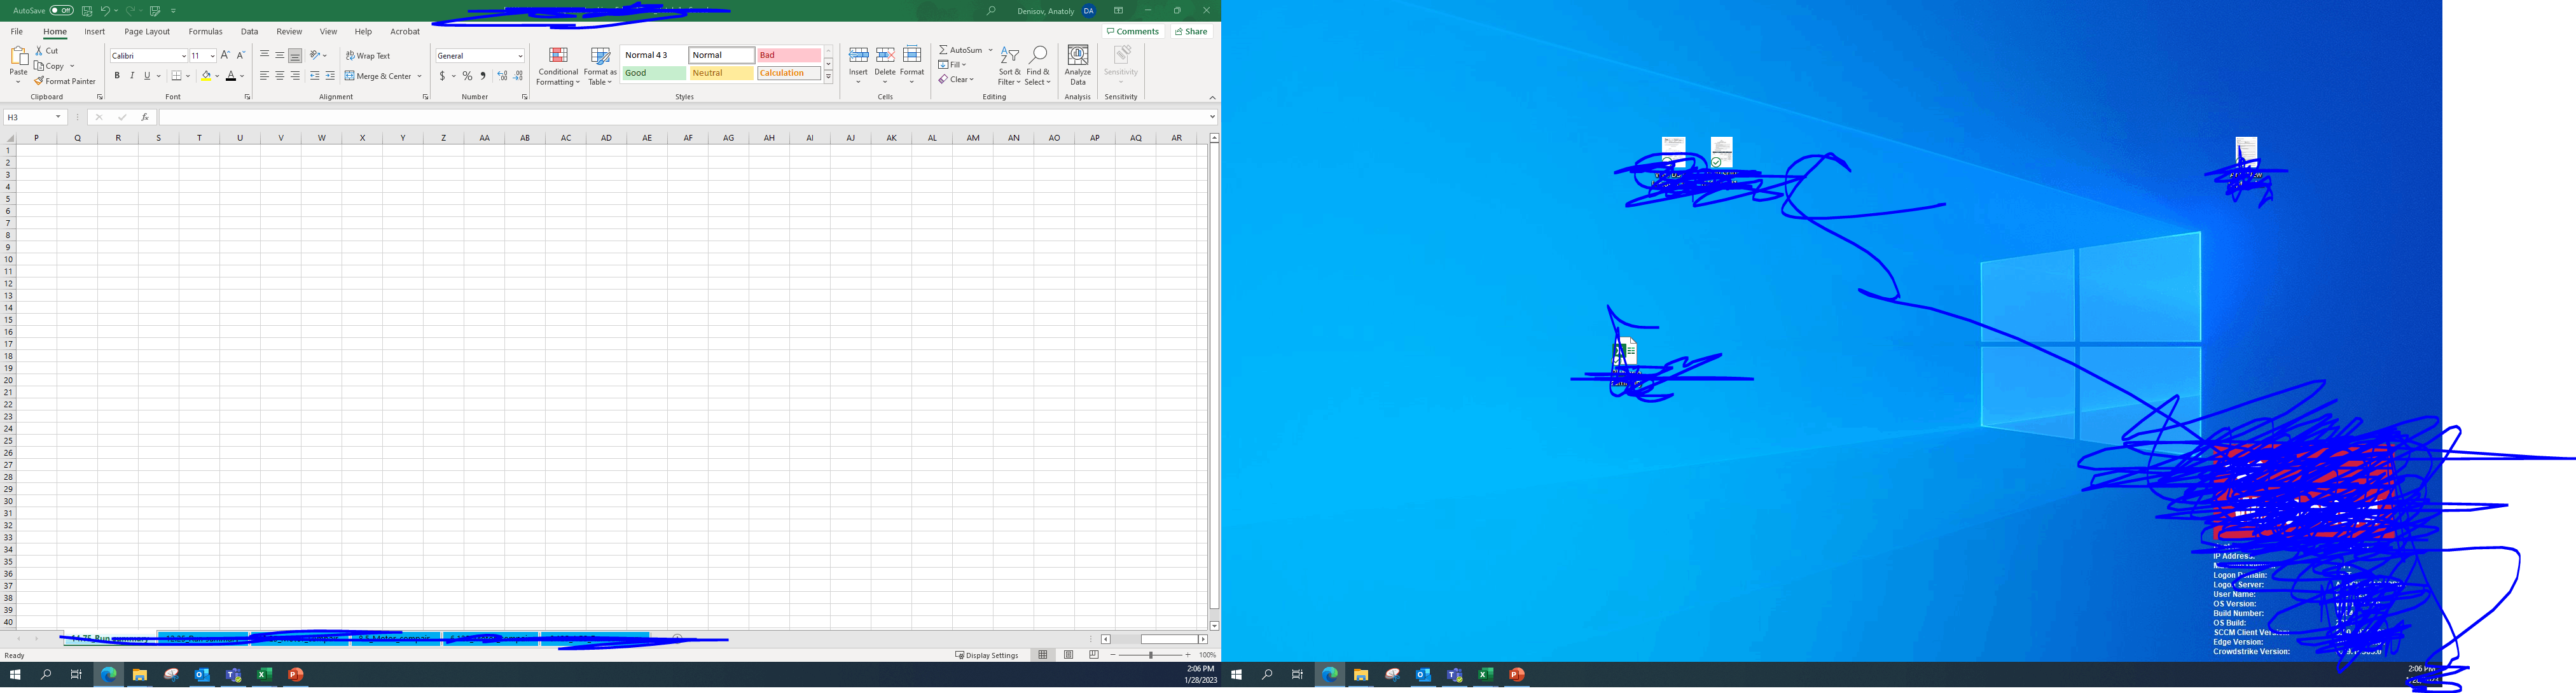
Task: Click the Increase Indent icon
Action: tap(330, 76)
